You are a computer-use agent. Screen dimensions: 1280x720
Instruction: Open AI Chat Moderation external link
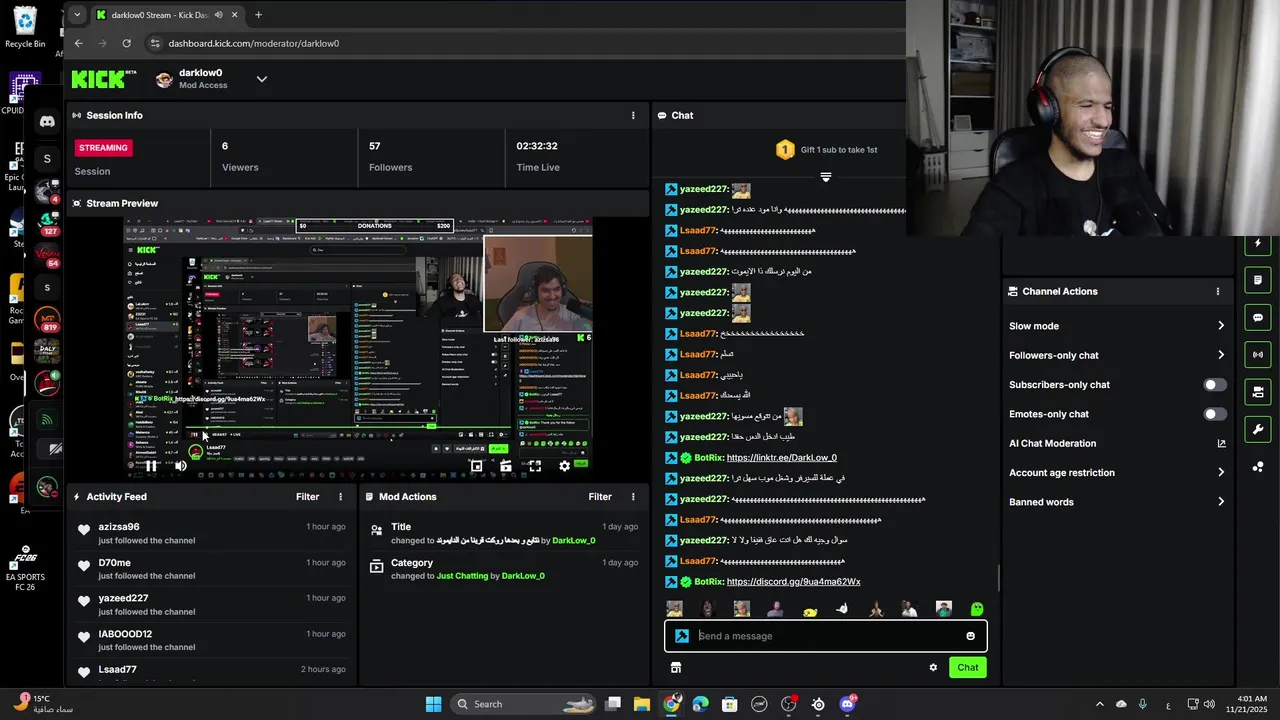point(1221,444)
